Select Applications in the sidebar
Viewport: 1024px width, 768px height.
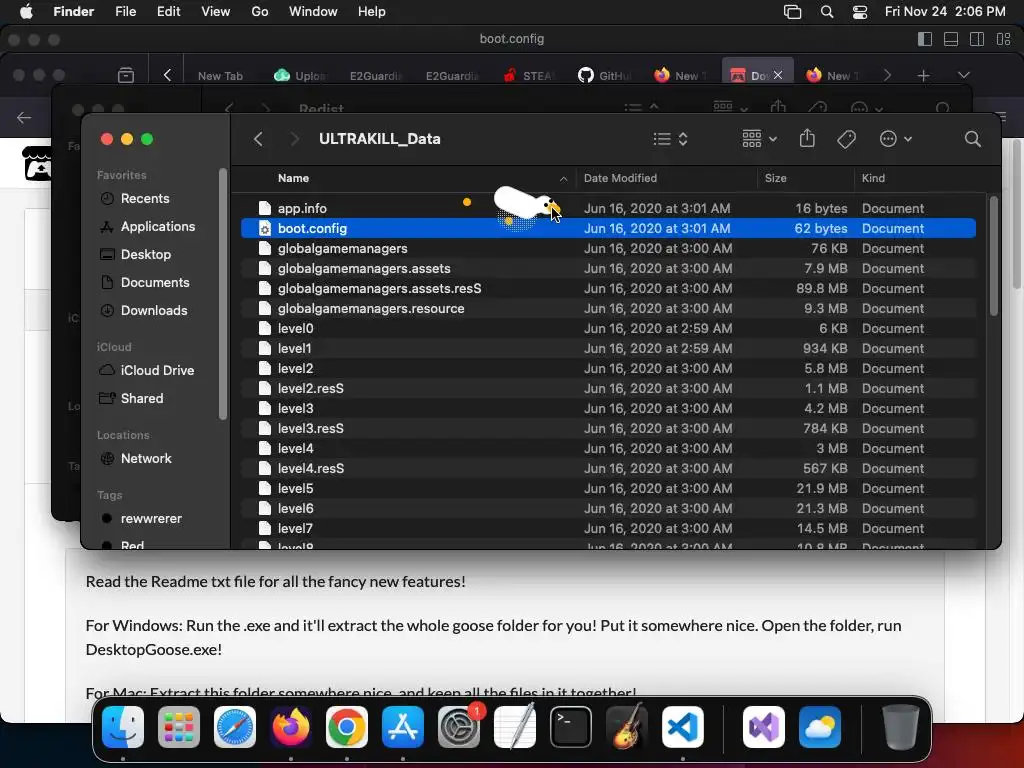[157, 227]
